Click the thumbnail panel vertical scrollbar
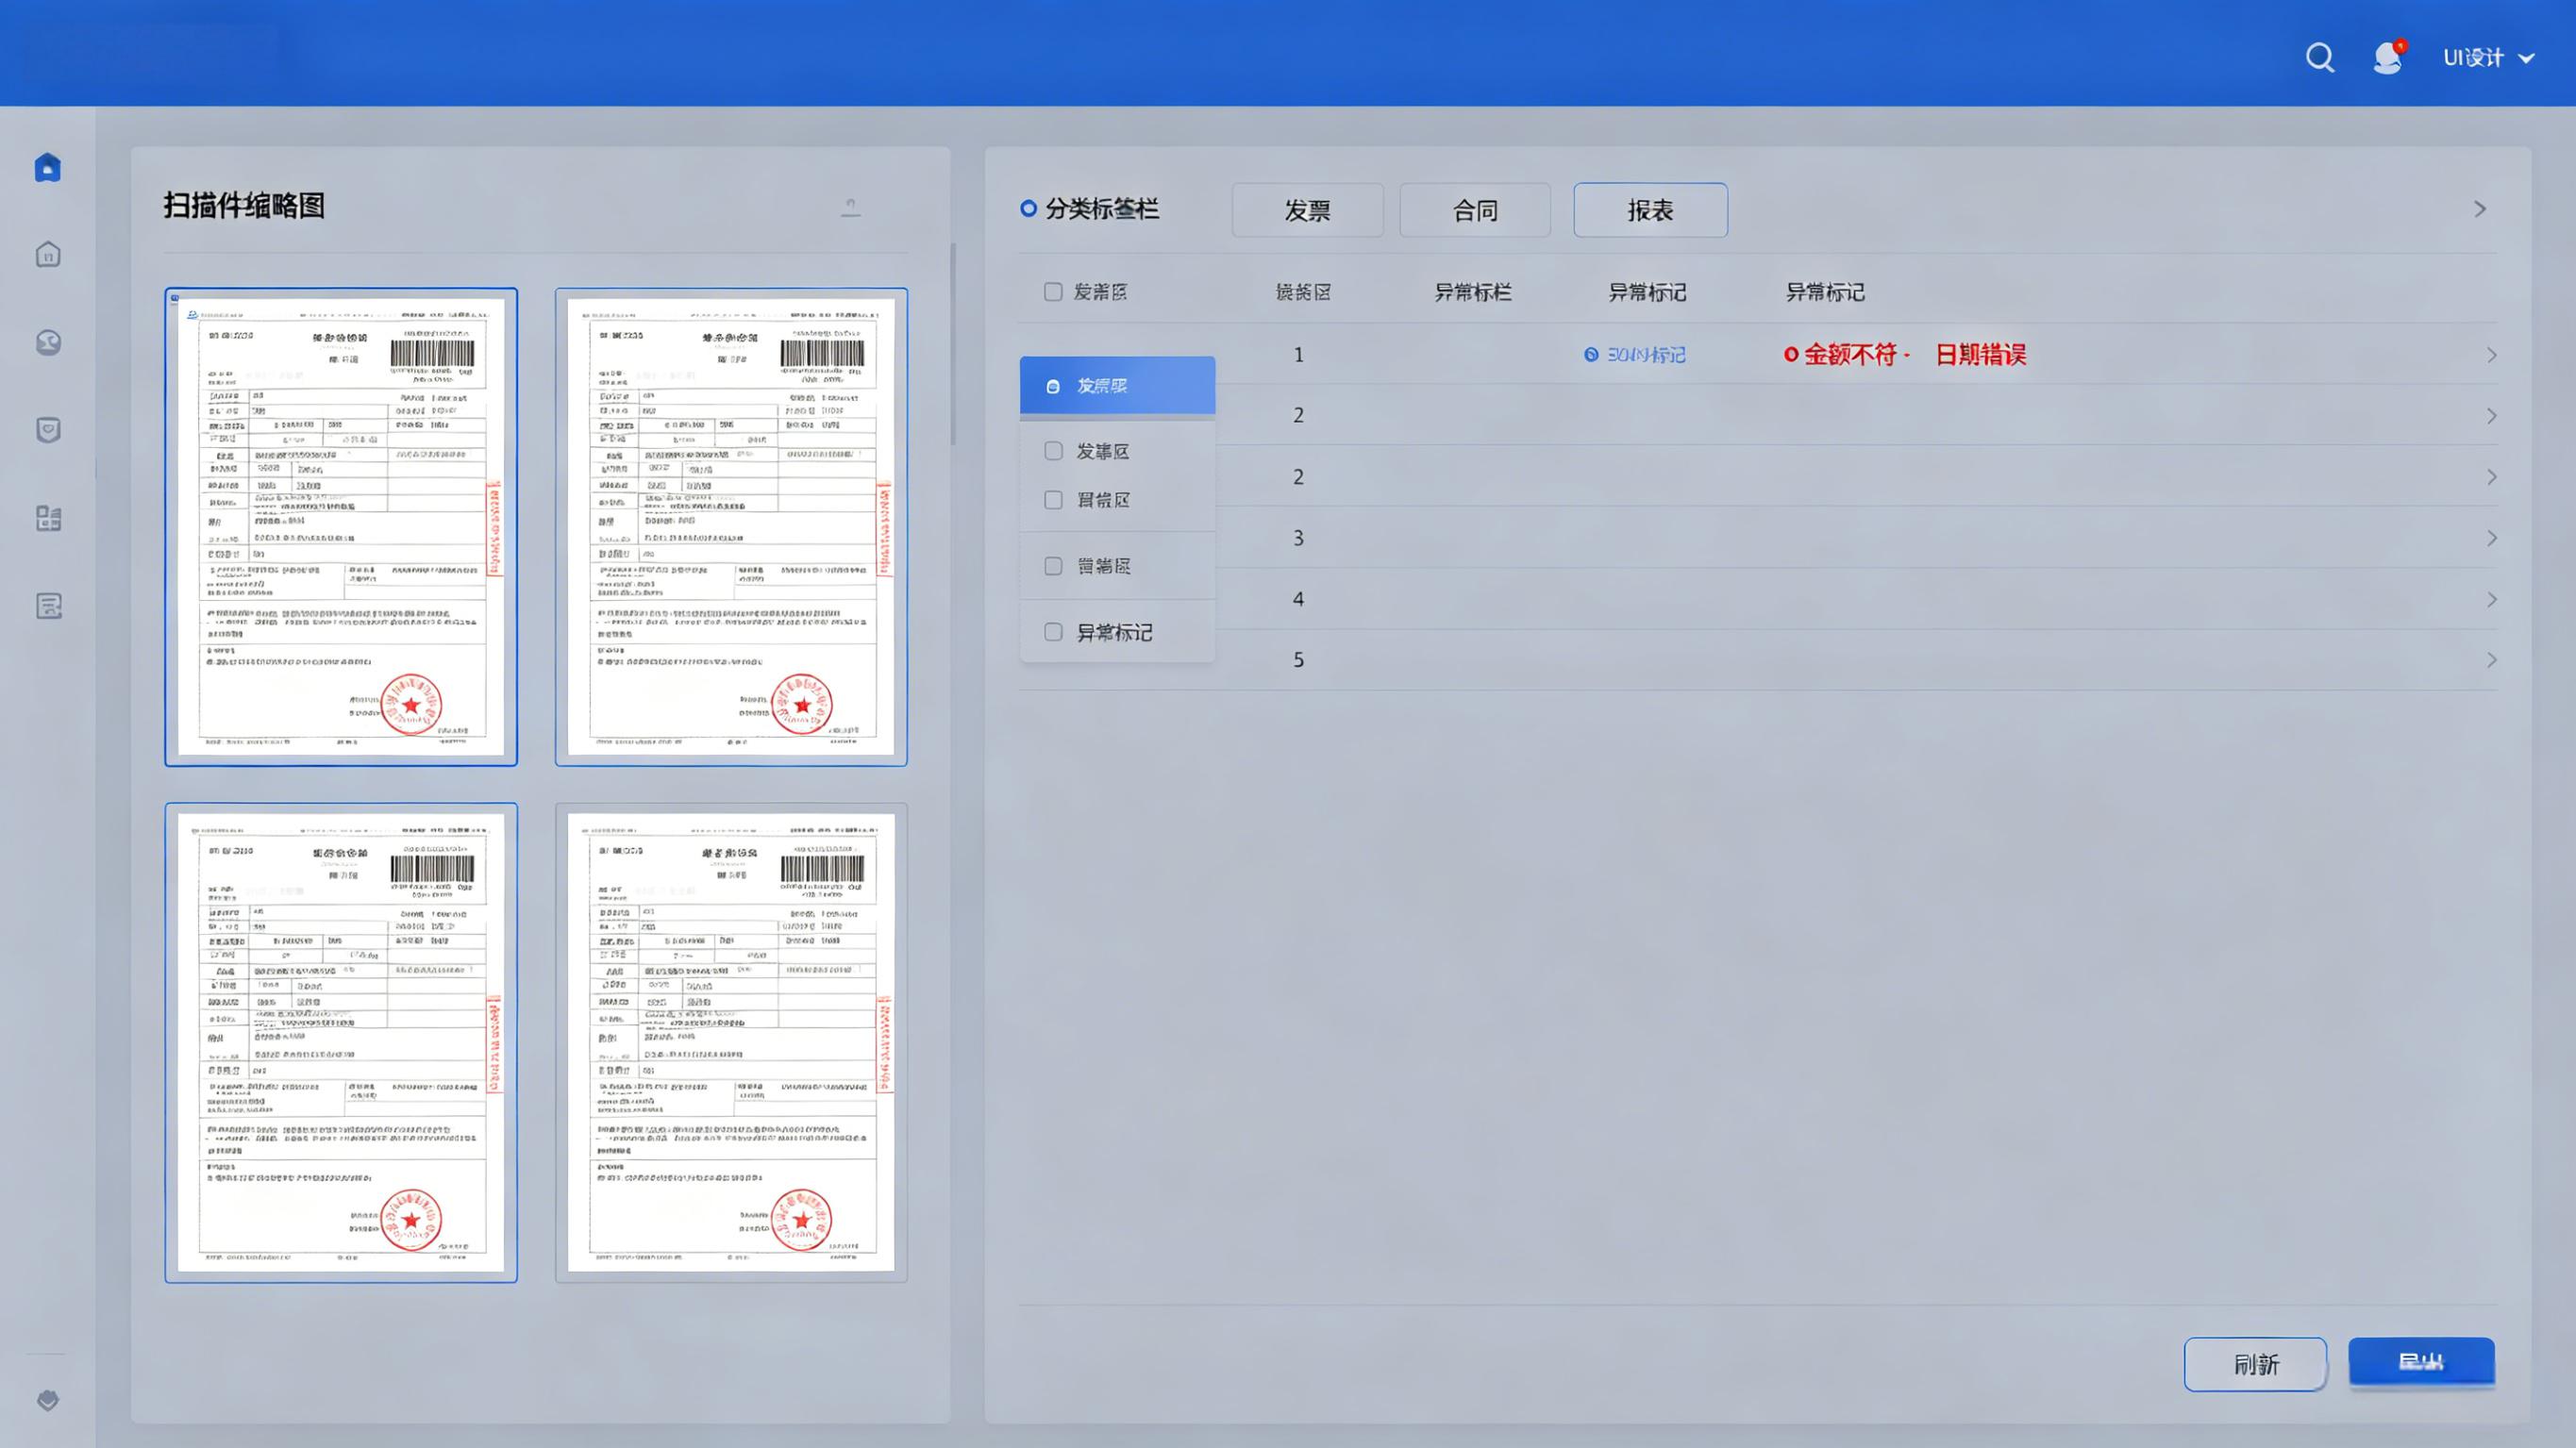Screen dimensions: 2576x1448 pyautogui.click(x=953, y=345)
